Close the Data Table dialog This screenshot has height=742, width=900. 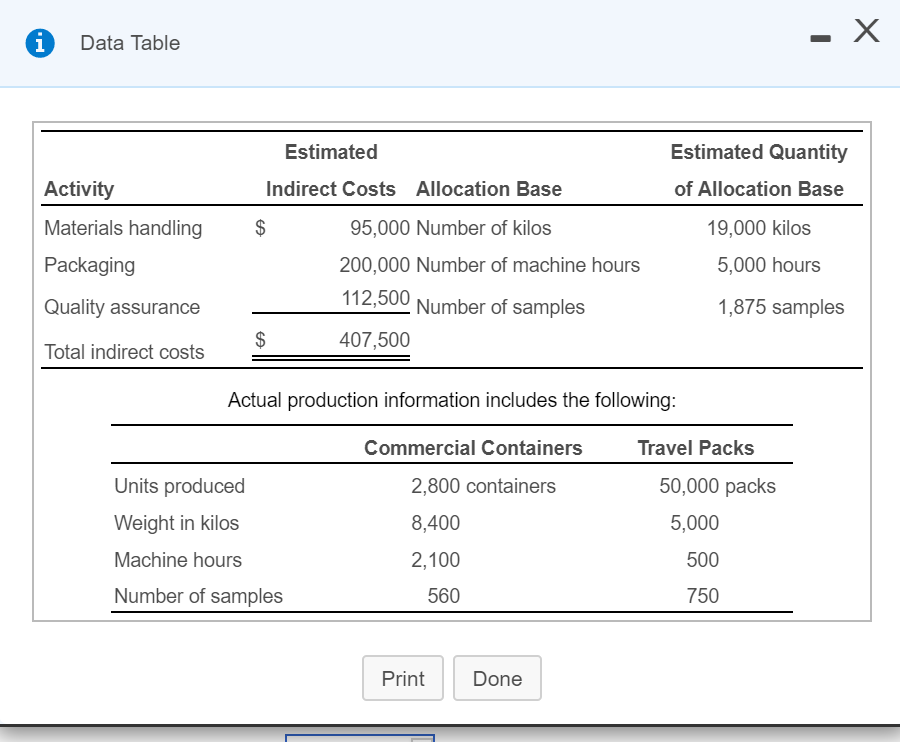(x=864, y=31)
